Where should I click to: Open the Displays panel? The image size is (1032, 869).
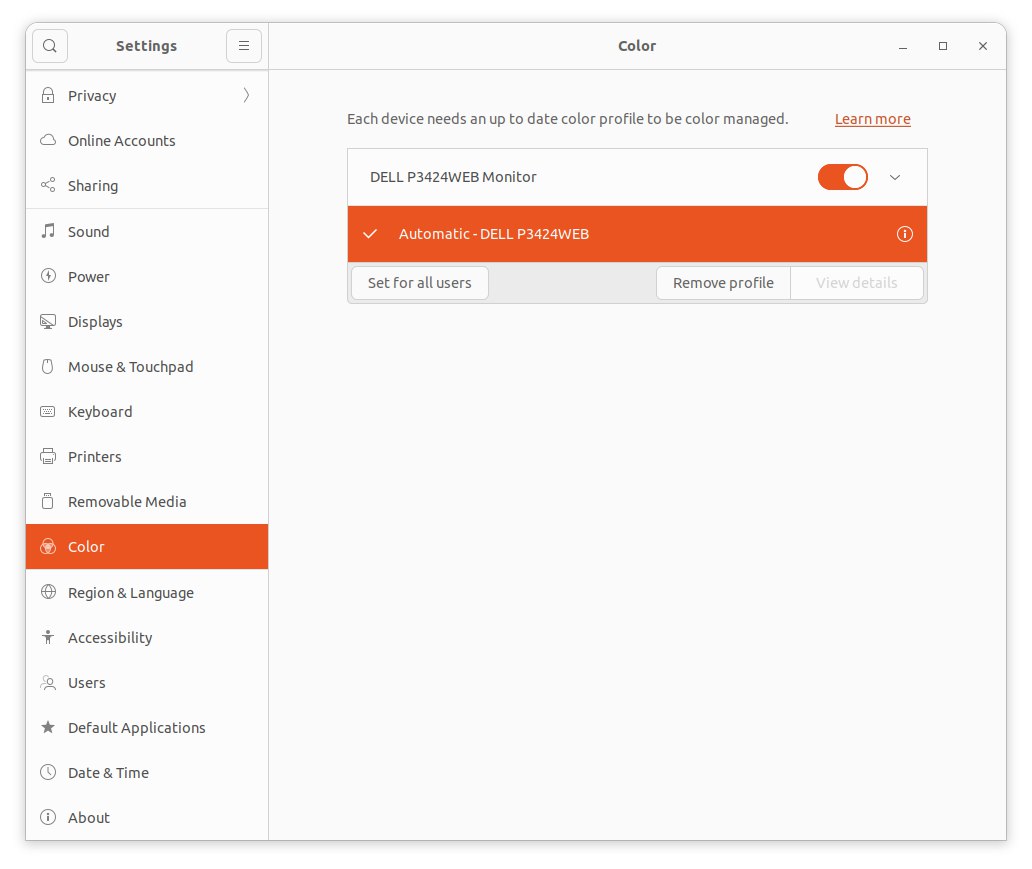(x=147, y=321)
